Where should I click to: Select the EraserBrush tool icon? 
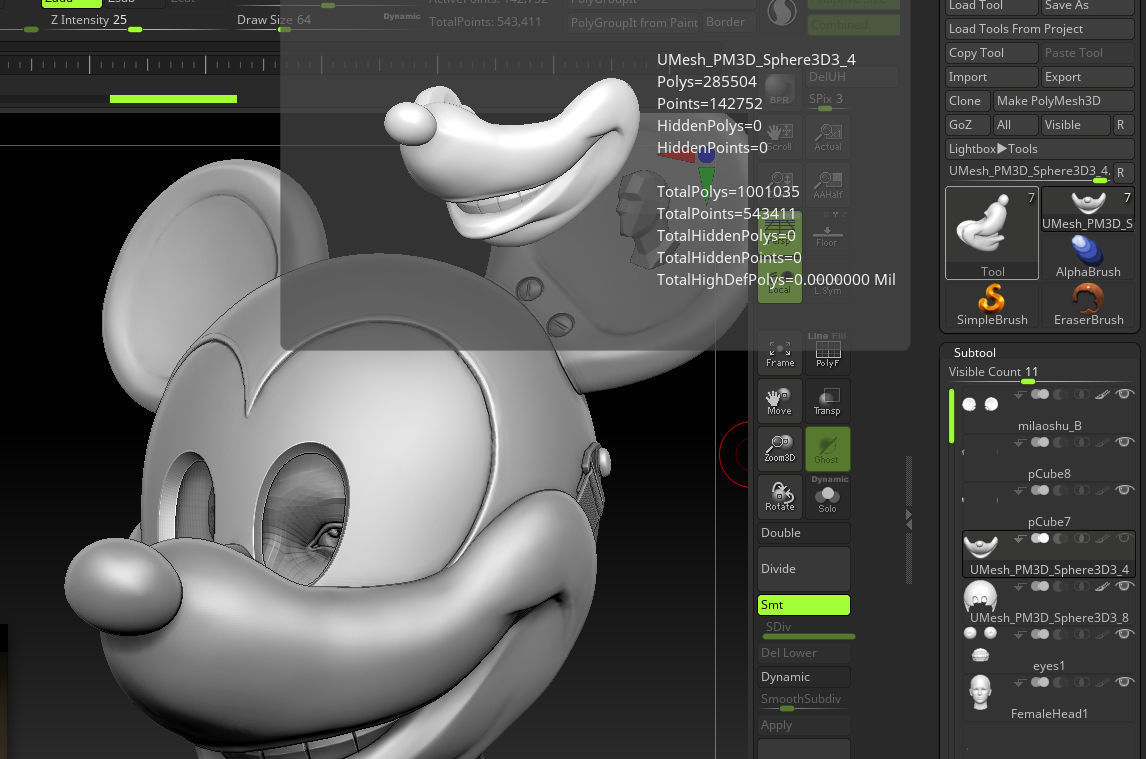point(1088,306)
